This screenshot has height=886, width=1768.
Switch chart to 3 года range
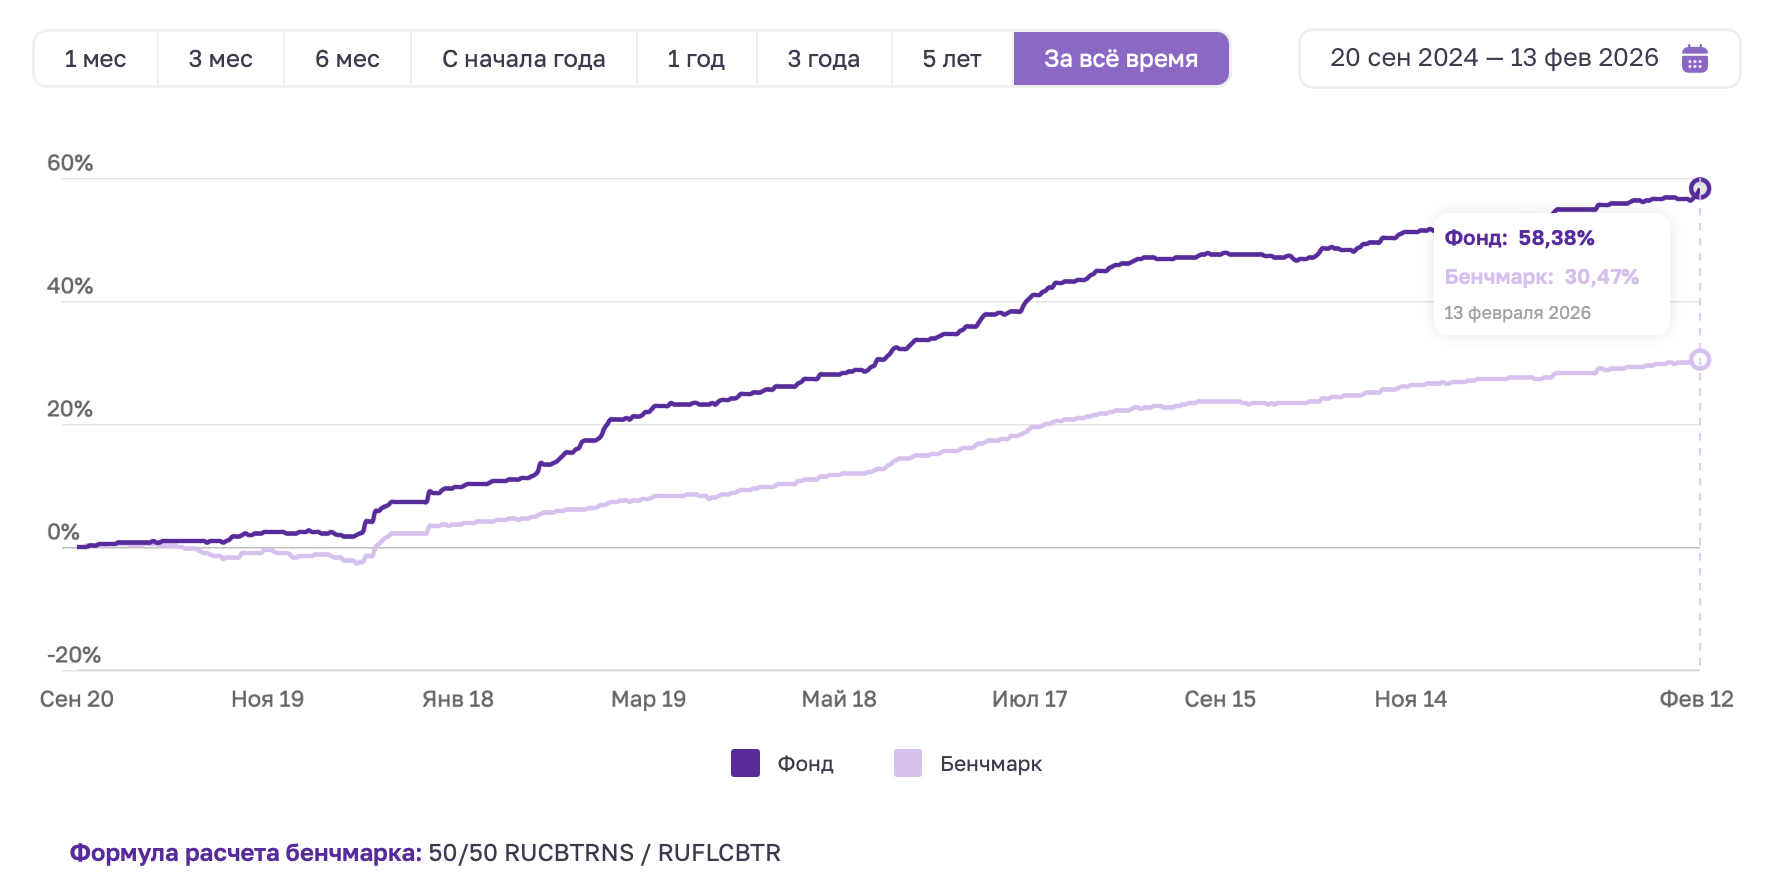(x=823, y=59)
